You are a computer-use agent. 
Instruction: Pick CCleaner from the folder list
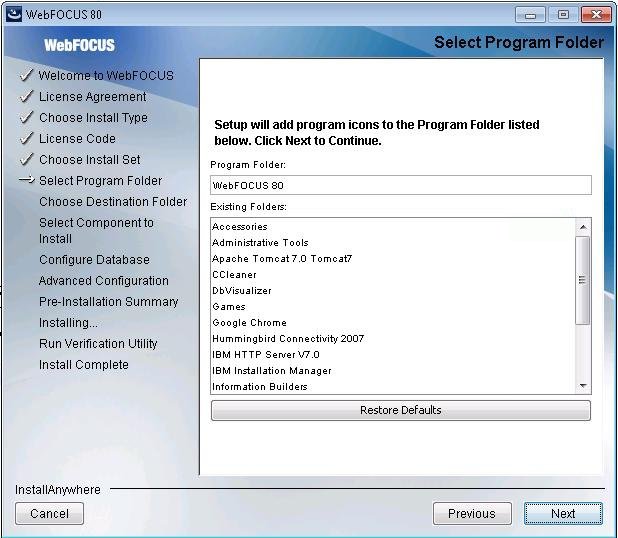click(393, 275)
